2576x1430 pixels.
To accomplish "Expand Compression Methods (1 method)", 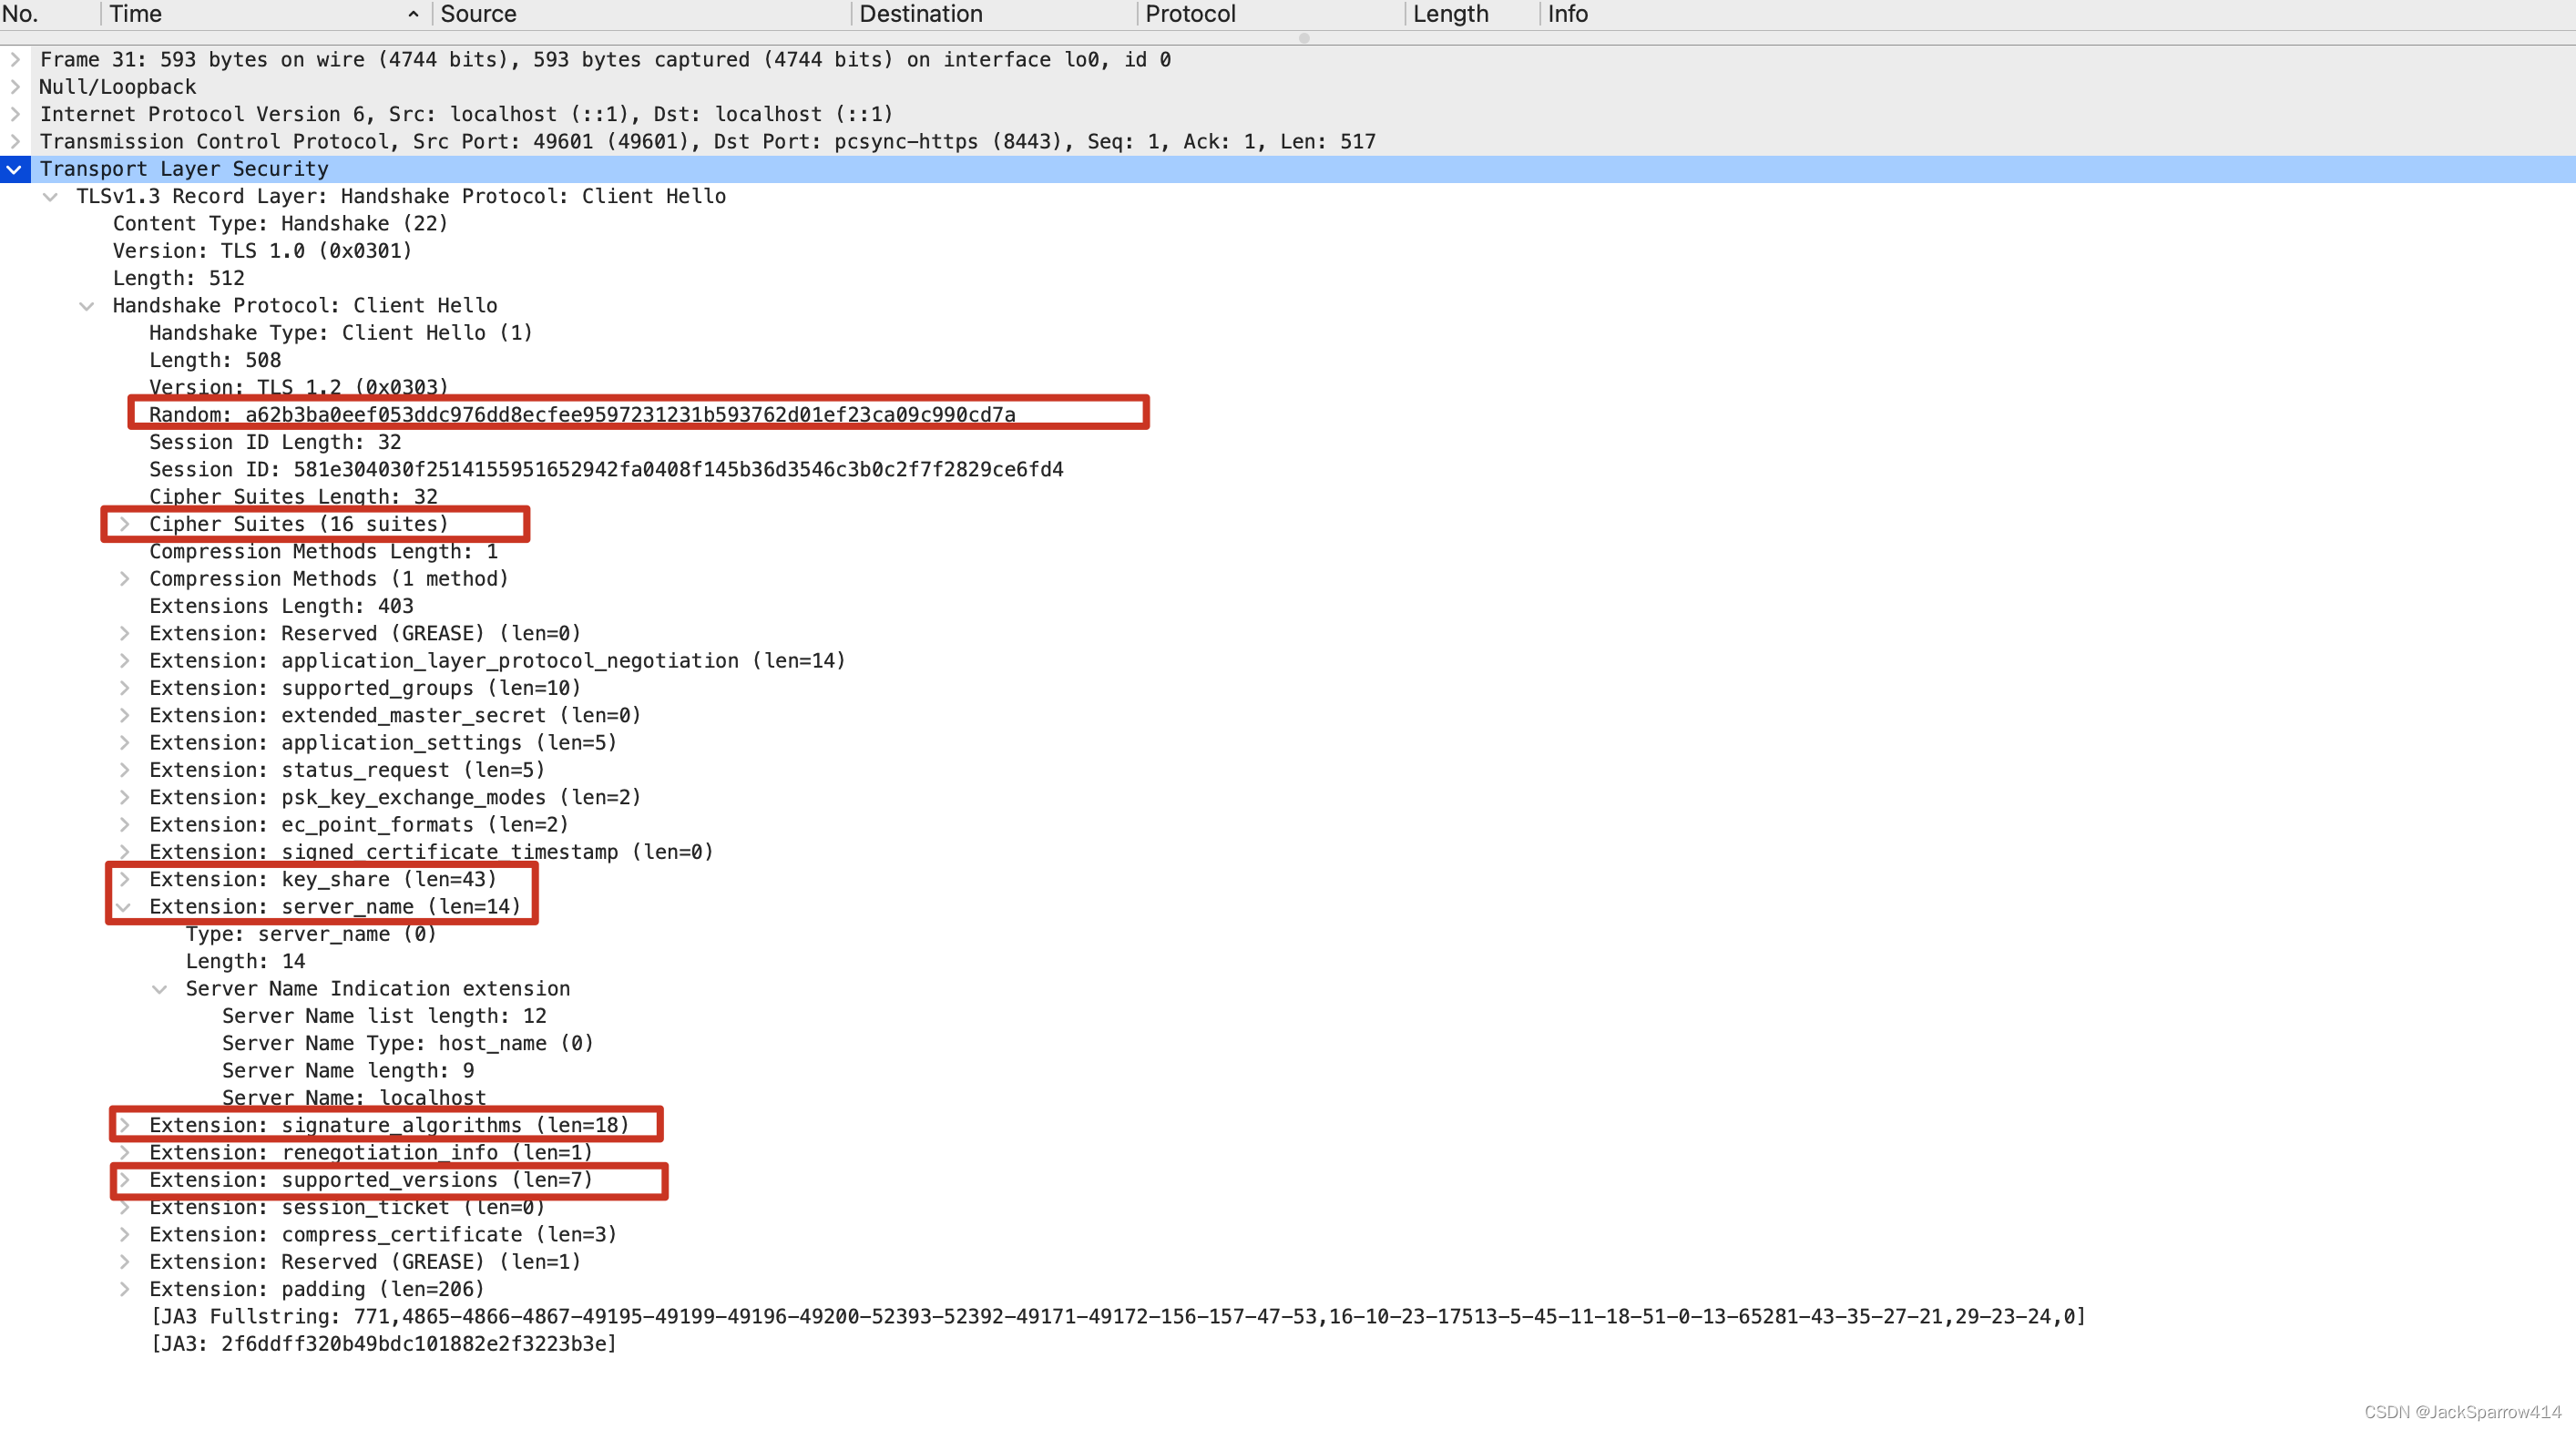I will [124, 579].
